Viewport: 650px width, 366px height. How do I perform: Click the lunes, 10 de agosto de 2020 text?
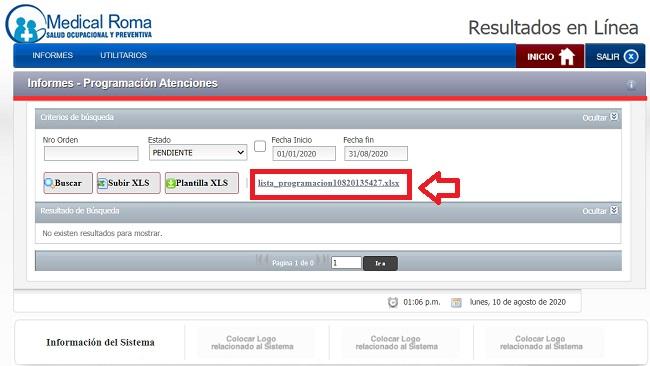[517, 302]
